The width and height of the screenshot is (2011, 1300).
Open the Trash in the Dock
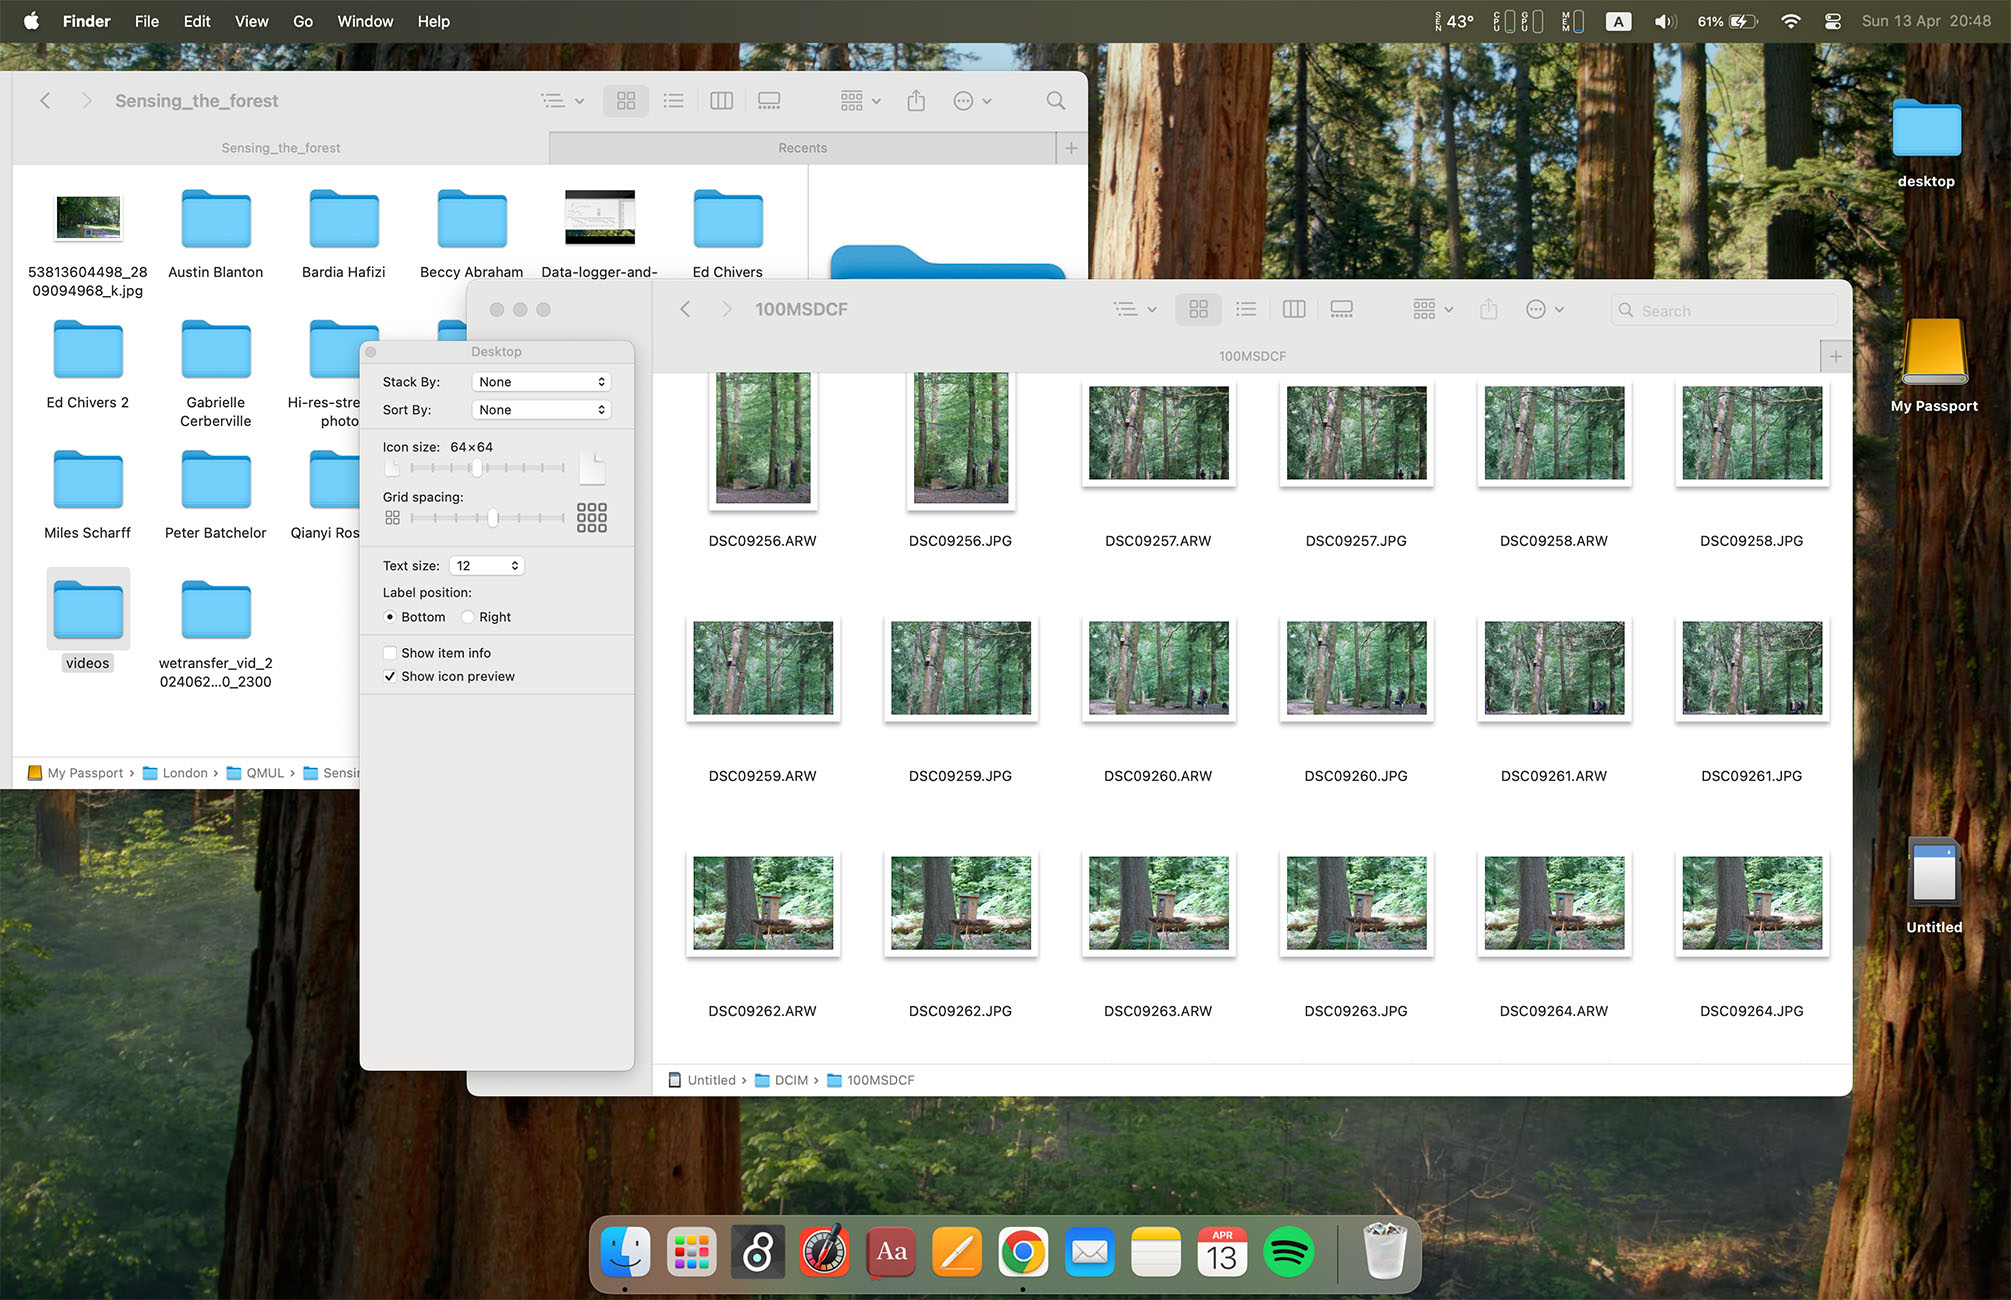pyautogui.click(x=1385, y=1252)
